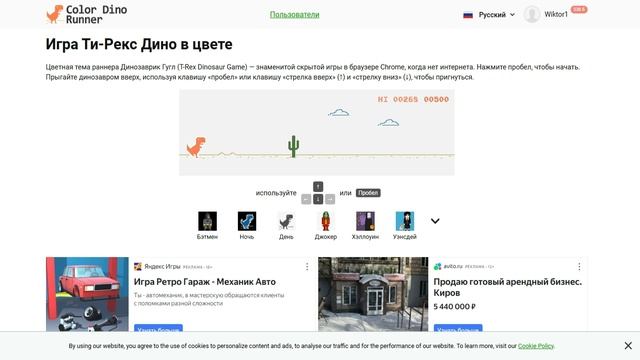
Task: Click the Яндекс Игры ad description text
Action: click(x=209, y=299)
